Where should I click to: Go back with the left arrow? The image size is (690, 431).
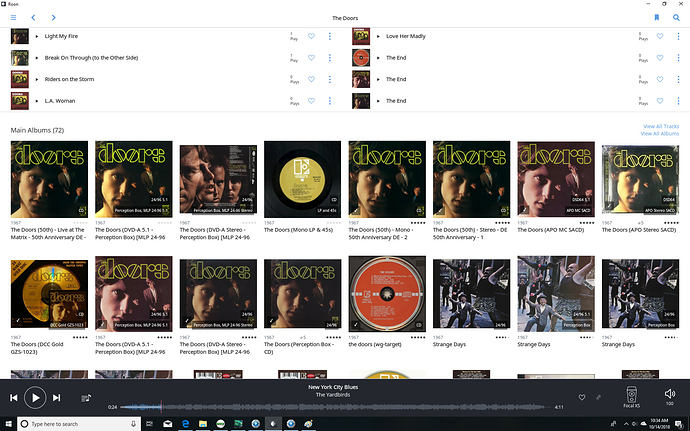click(33, 18)
